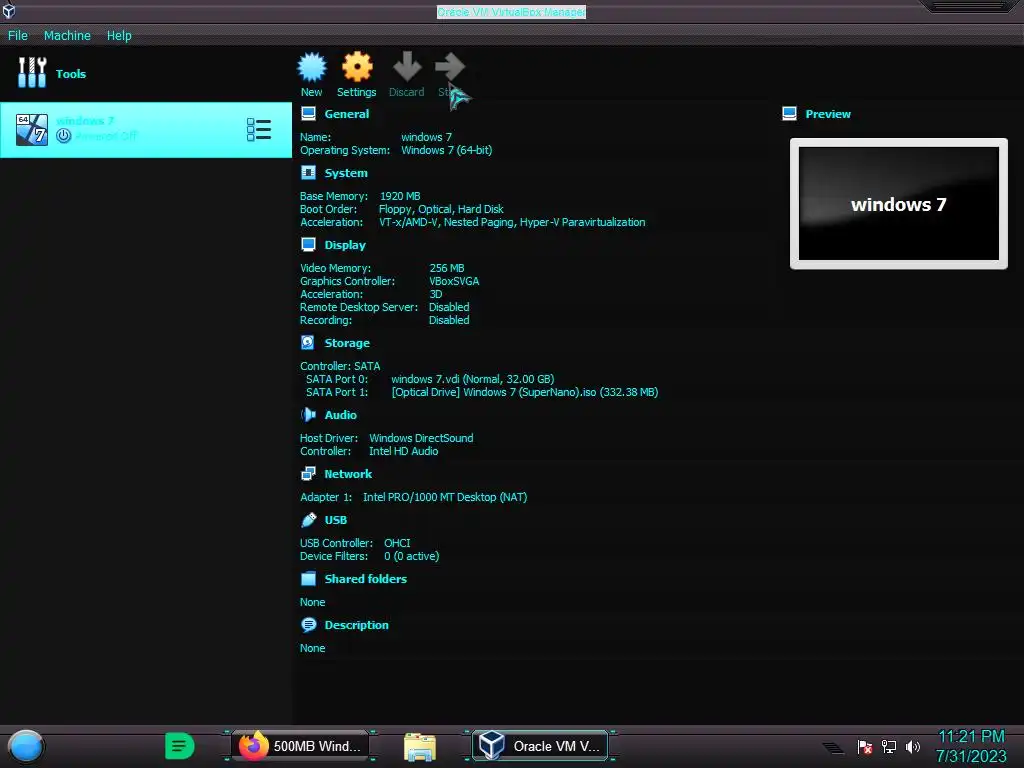Open the Display settings heading link
Screen dimensions: 1024x768
345,245
